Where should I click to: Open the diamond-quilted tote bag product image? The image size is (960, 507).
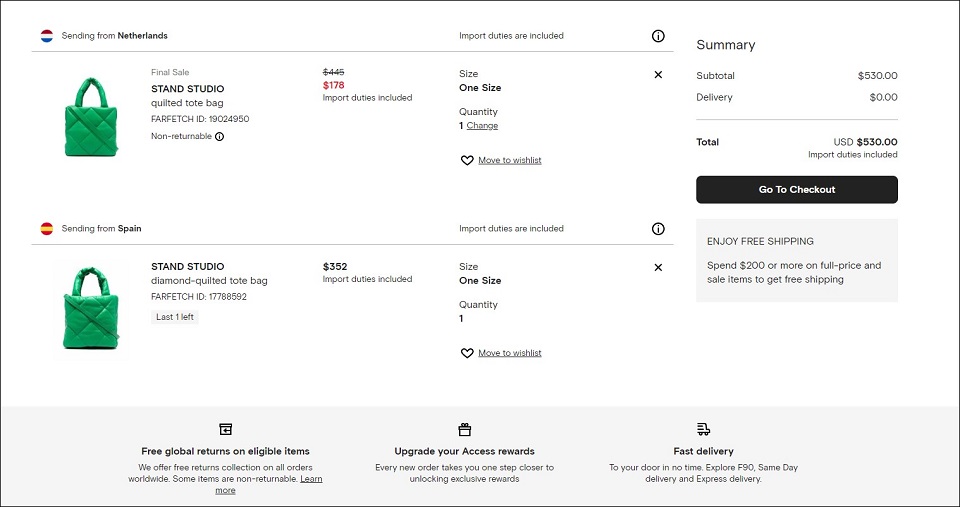click(91, 309)
